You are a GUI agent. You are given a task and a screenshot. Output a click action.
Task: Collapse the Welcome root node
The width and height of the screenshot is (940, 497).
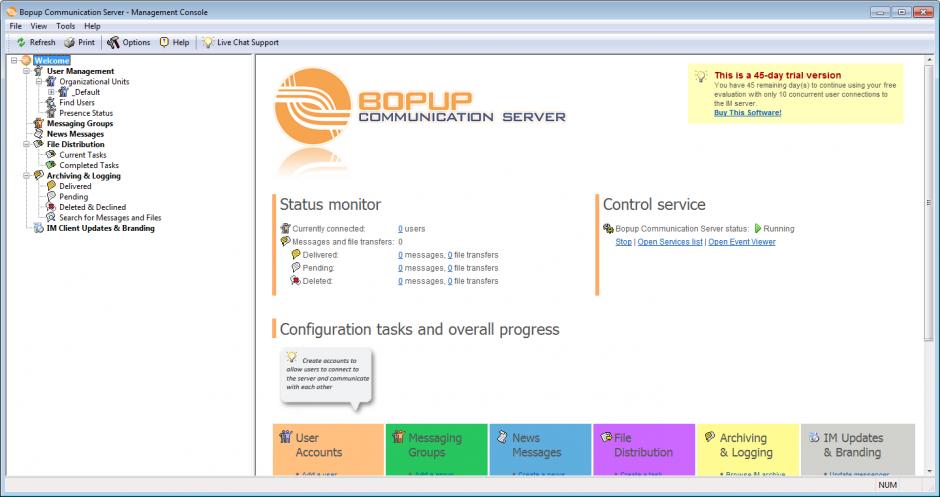pos(14,61)
